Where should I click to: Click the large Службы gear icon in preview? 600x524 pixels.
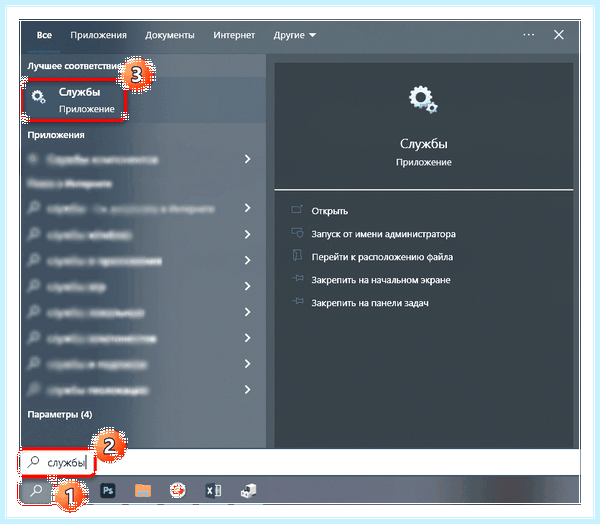click(423, 100)
